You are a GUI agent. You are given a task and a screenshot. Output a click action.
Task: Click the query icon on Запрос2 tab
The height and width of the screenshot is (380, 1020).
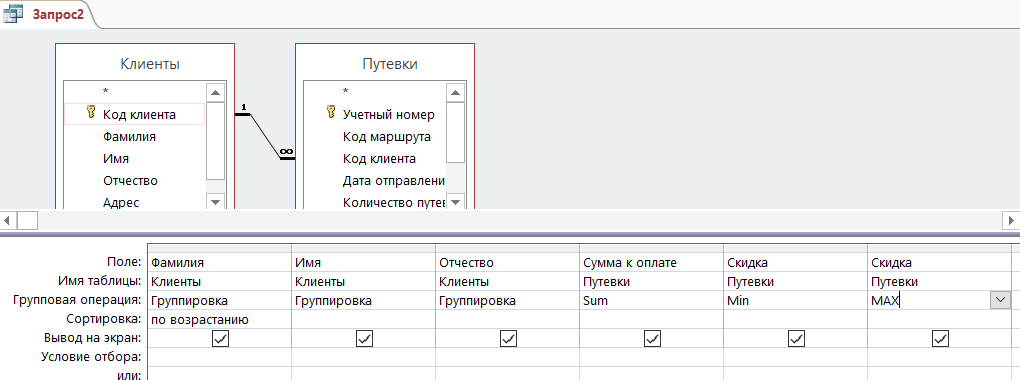(x=13, y=13)
